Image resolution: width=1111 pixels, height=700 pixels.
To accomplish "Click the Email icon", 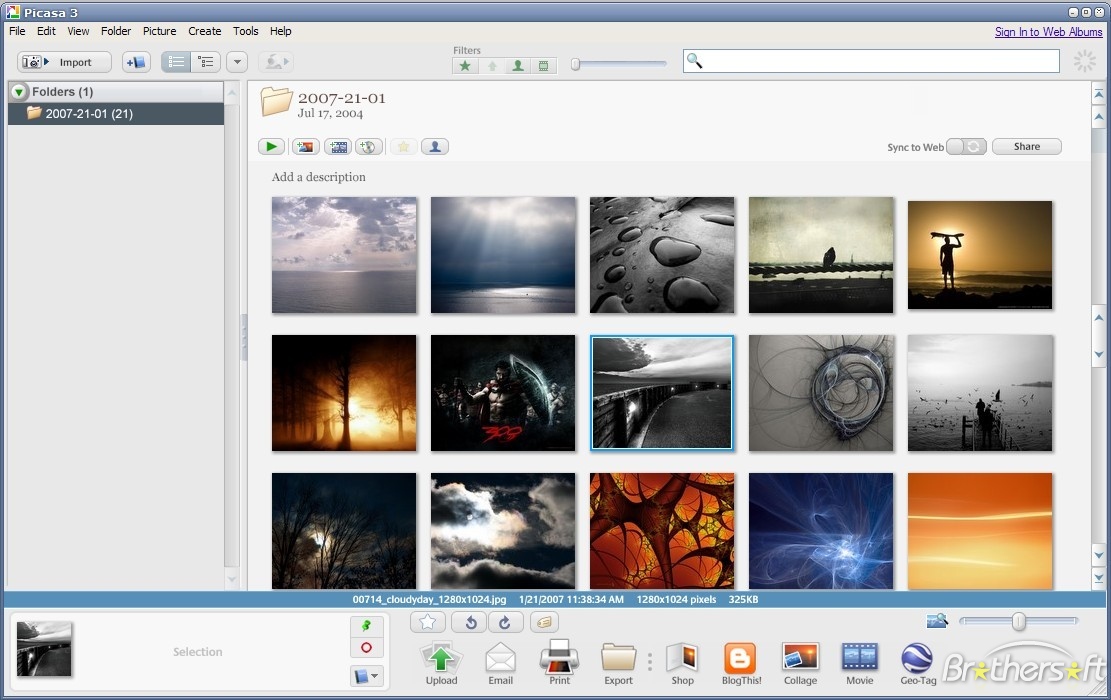I will [x=500, y=662].
